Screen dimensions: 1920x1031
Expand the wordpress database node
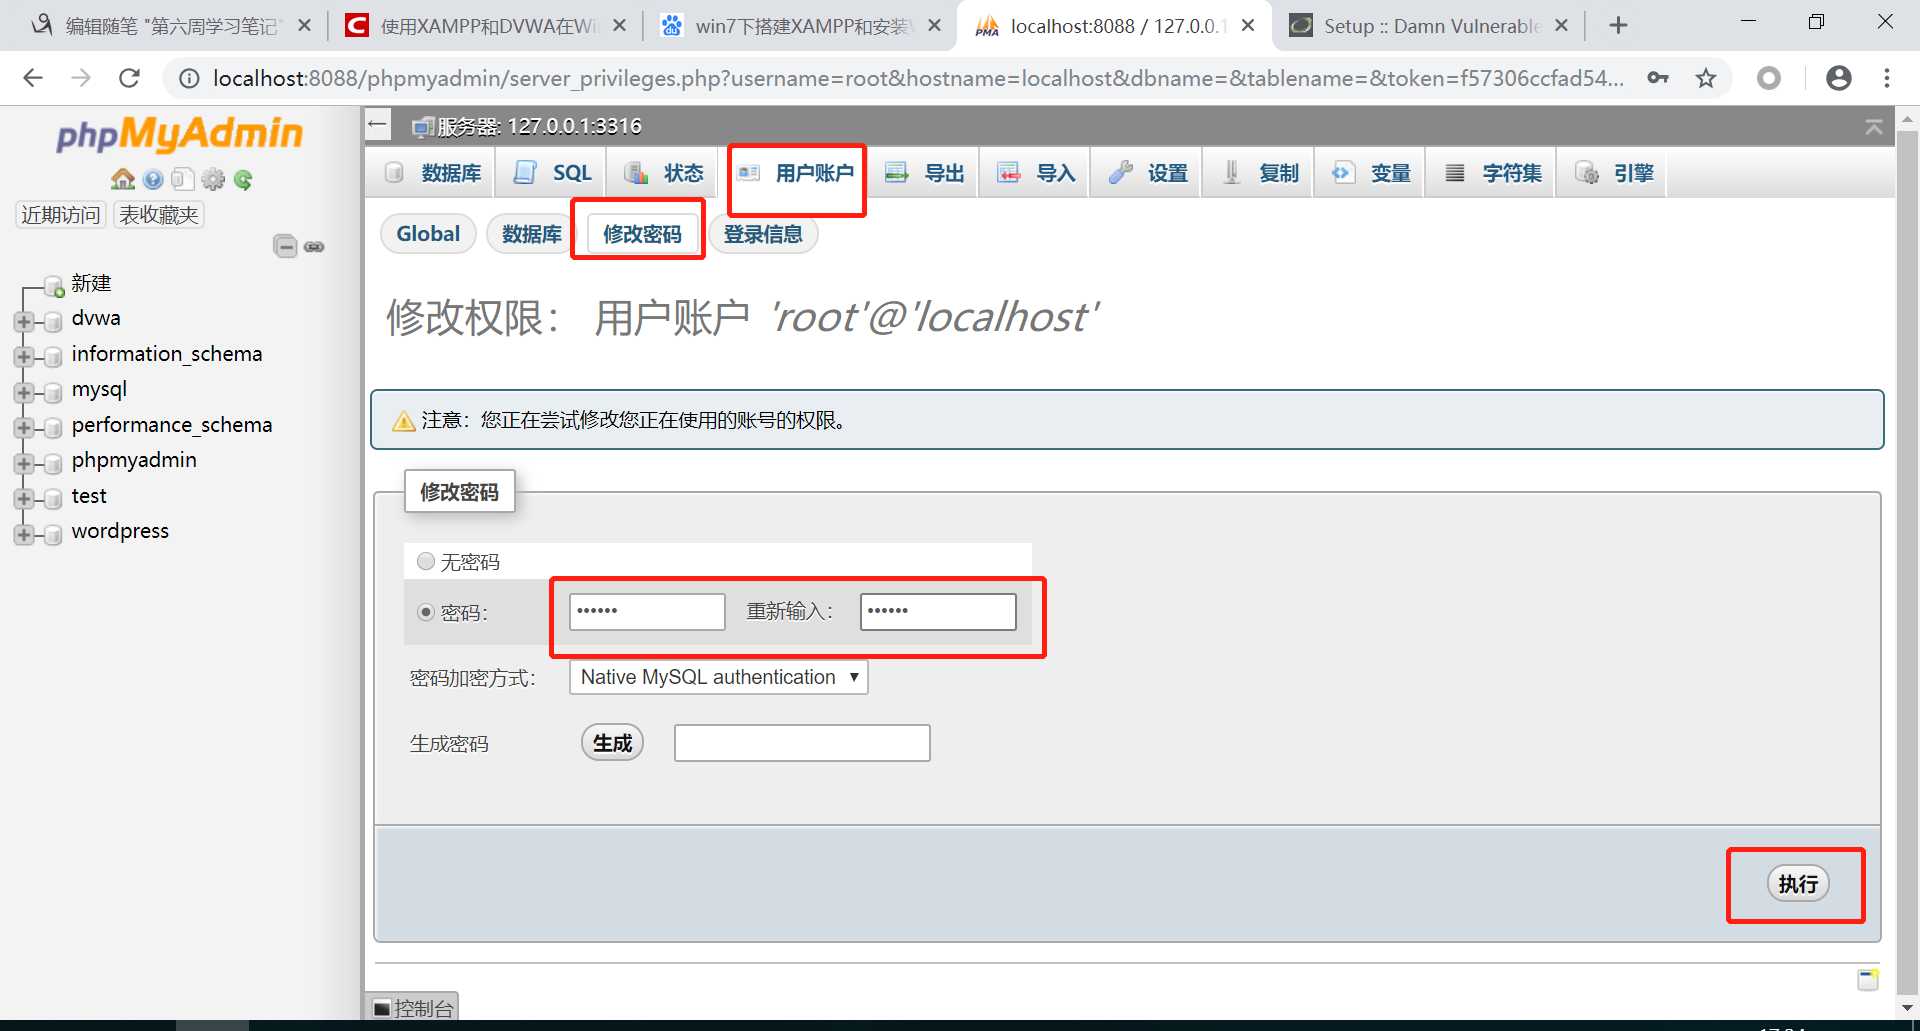[24, 534]
